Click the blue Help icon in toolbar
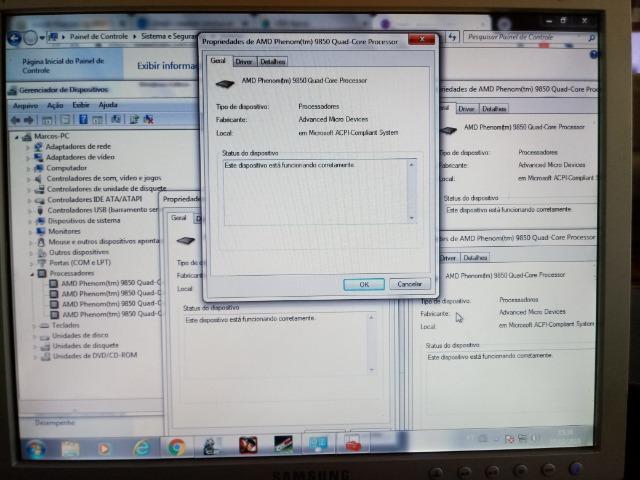640x480 pixels. point(83,119)
